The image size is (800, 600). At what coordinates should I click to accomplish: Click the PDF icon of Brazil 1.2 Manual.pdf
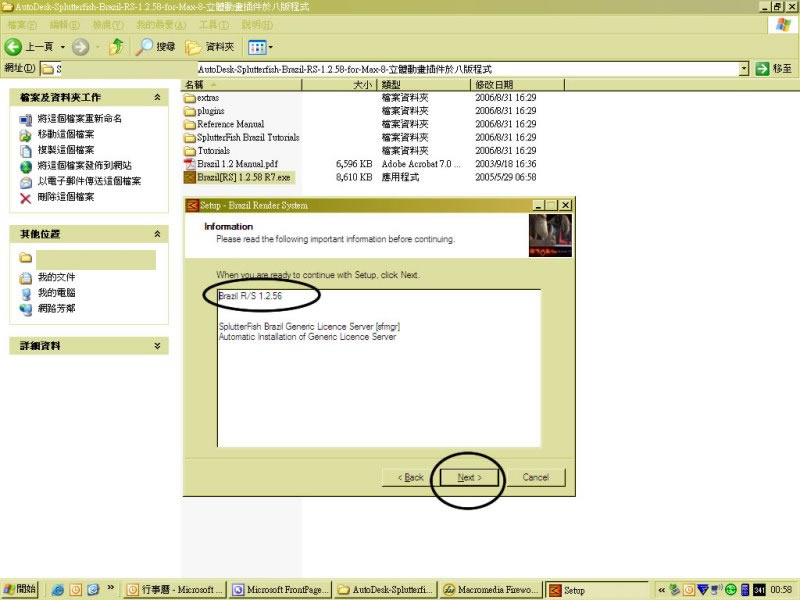click(x=190, y=164)
